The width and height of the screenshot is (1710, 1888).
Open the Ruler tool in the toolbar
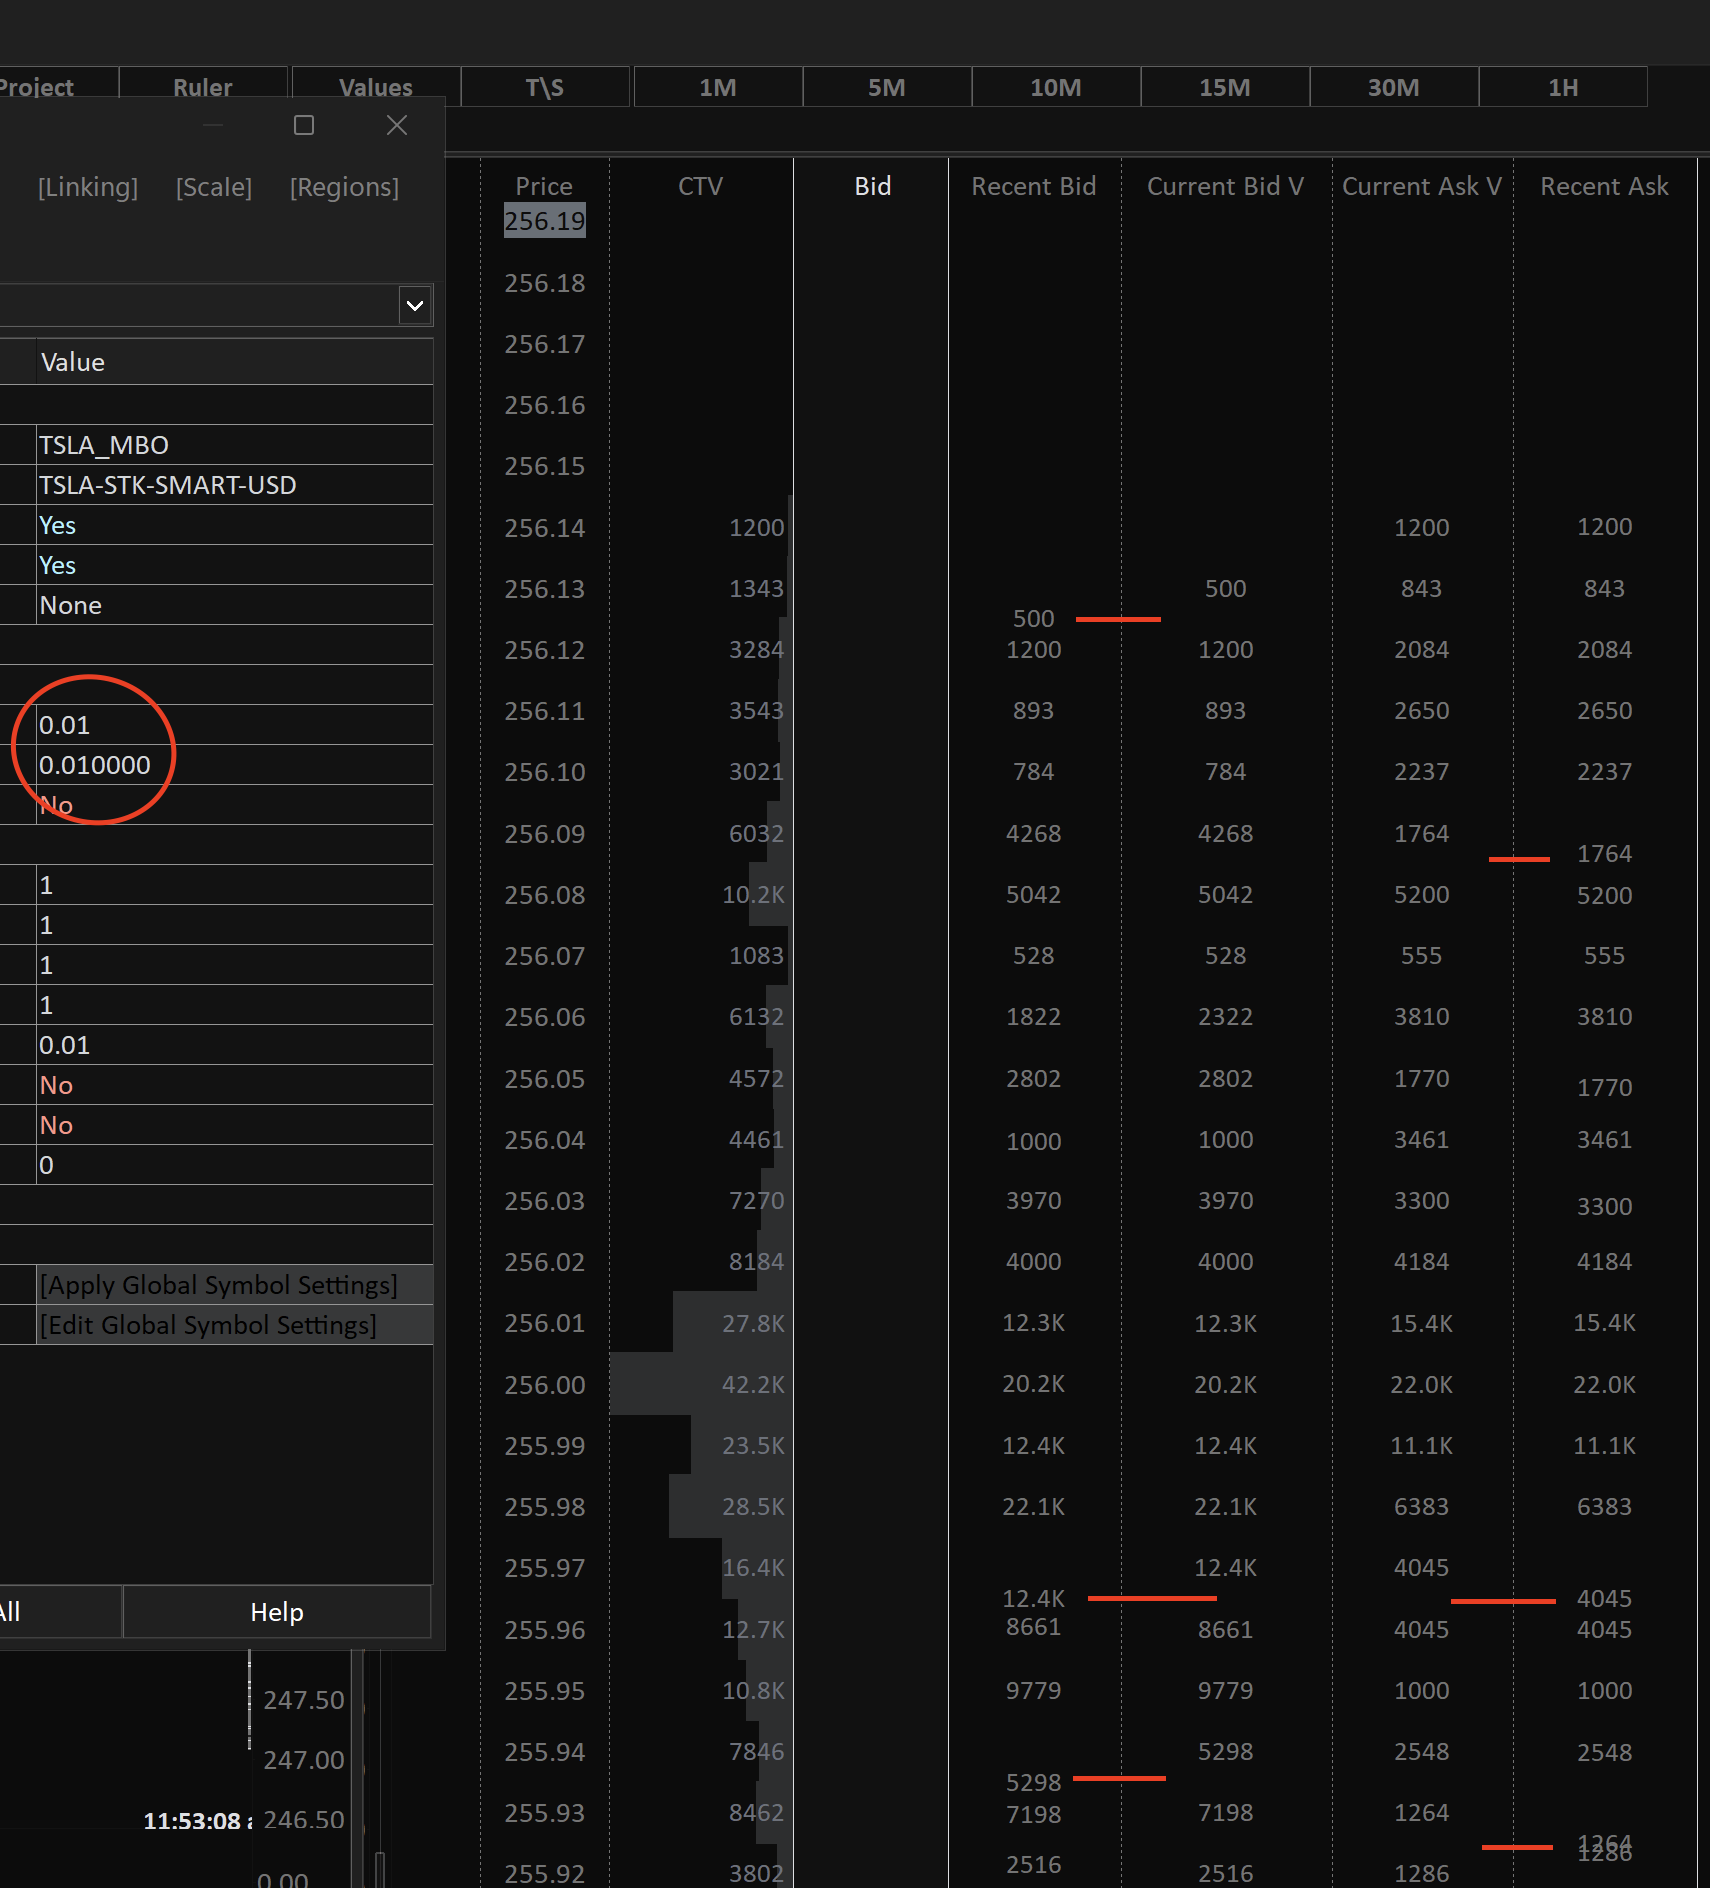(203, 87)
